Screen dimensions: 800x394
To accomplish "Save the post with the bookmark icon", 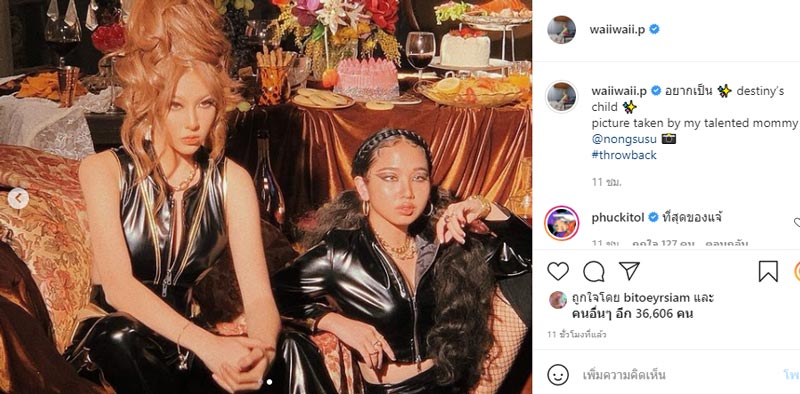I will [x=768, y=272].
